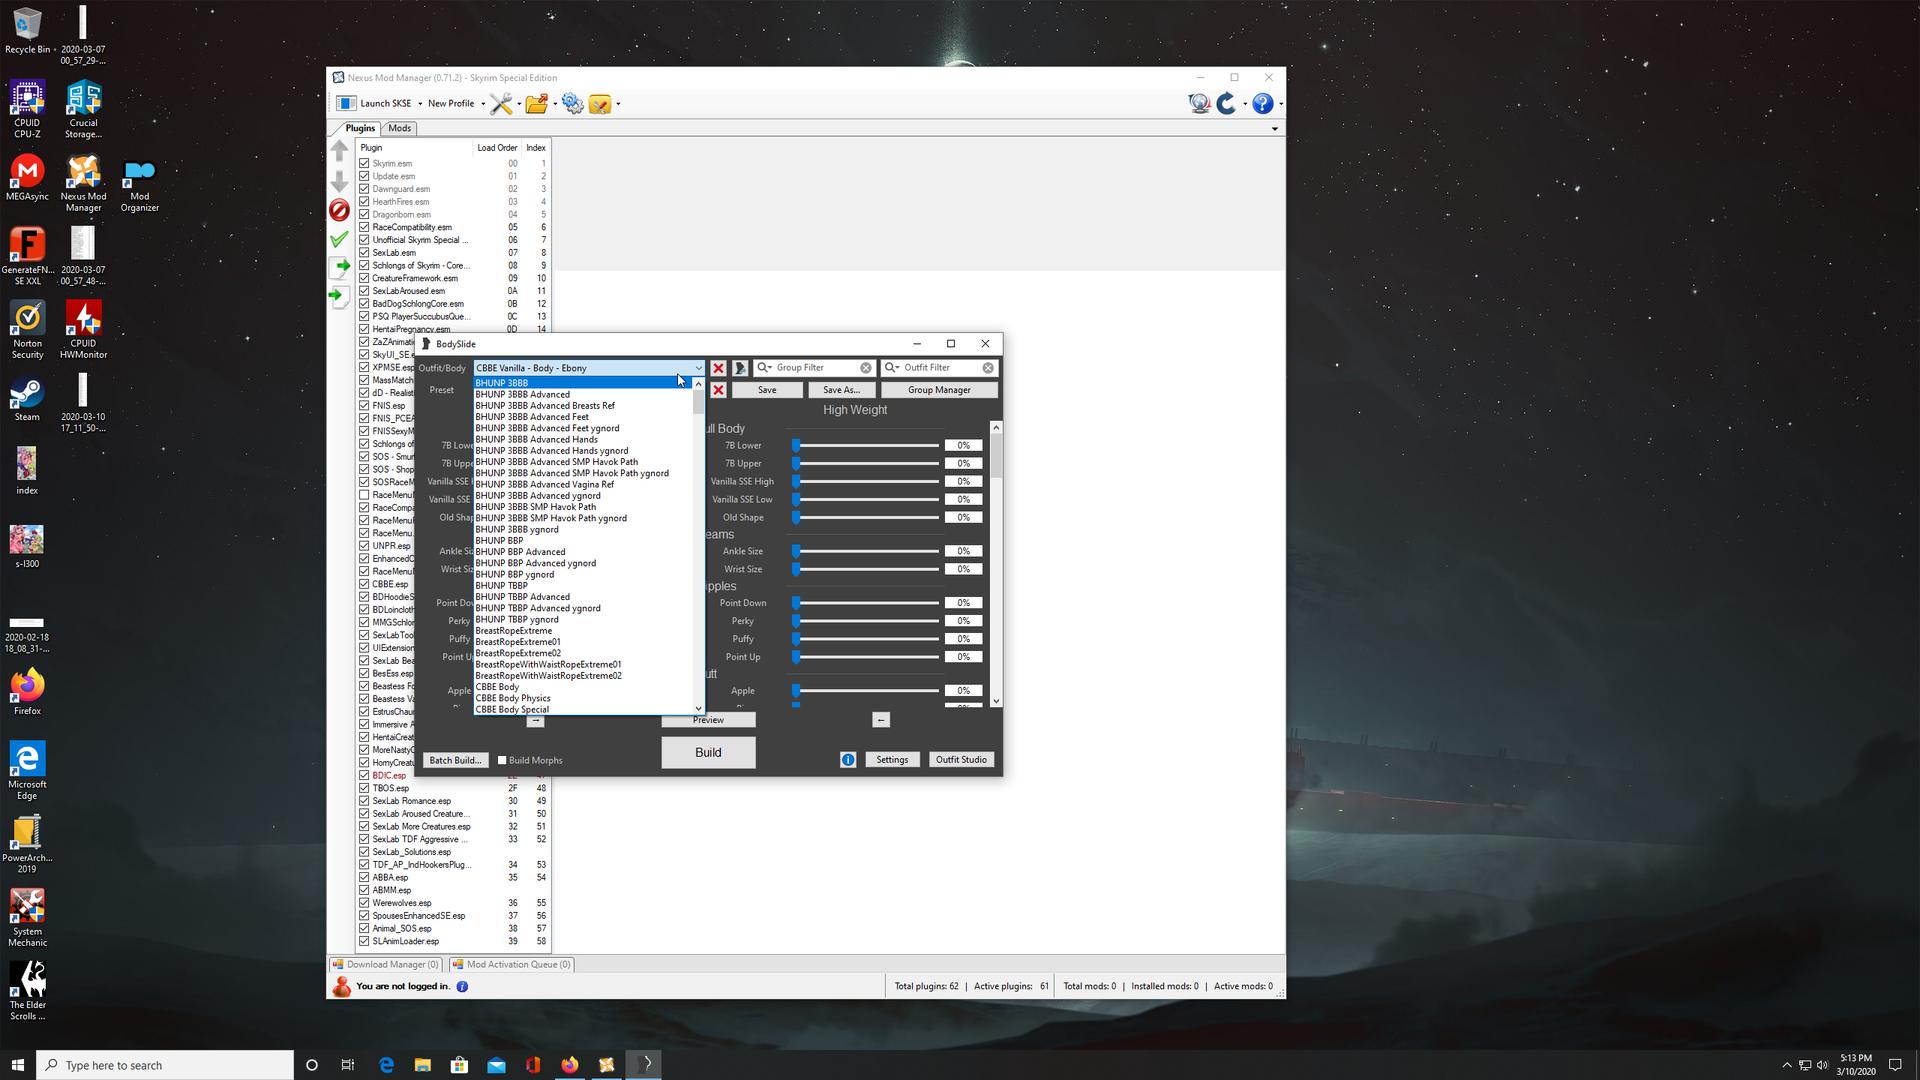Click the open folders icon in NMM toolbar
This screenshot has width=1920, height=1080.
536,104
